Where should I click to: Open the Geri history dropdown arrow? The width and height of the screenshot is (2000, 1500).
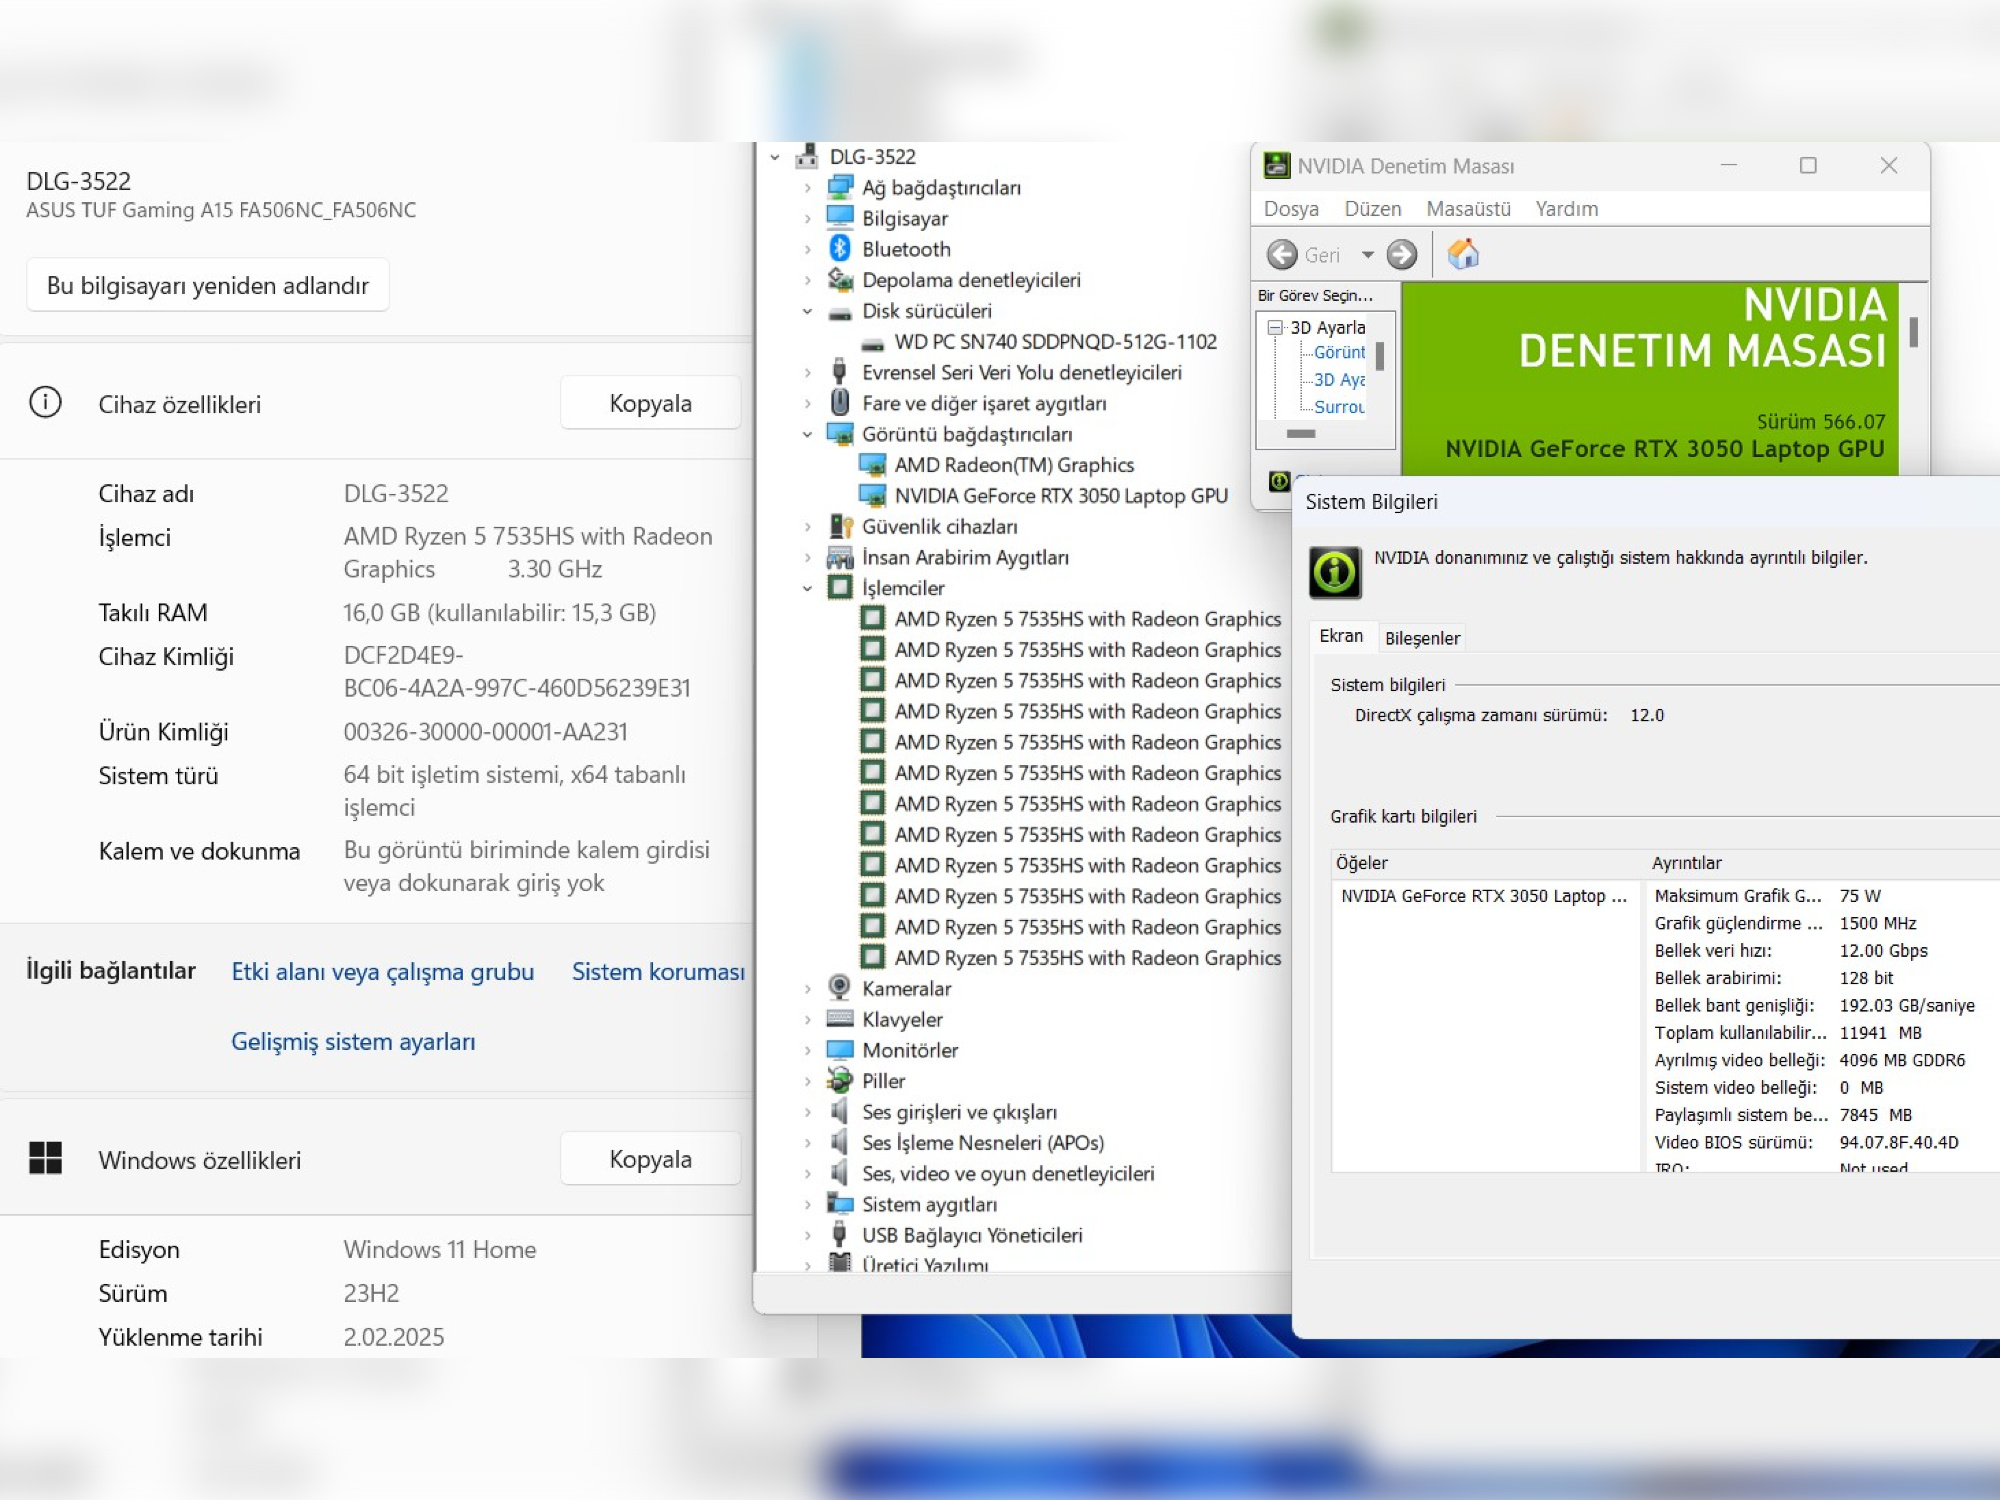(1367, 255)
